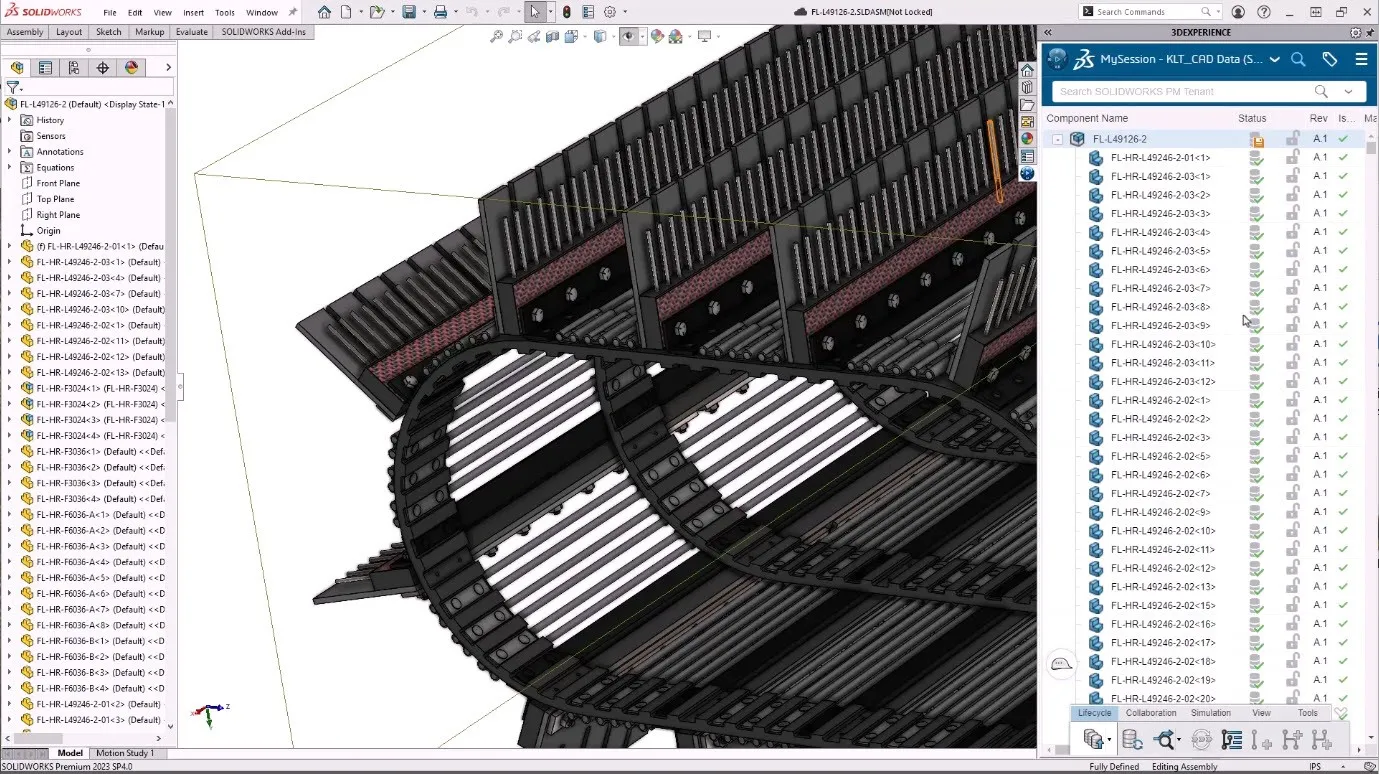Open the ConfigurationManager tab icon

[x=73, y=67]
